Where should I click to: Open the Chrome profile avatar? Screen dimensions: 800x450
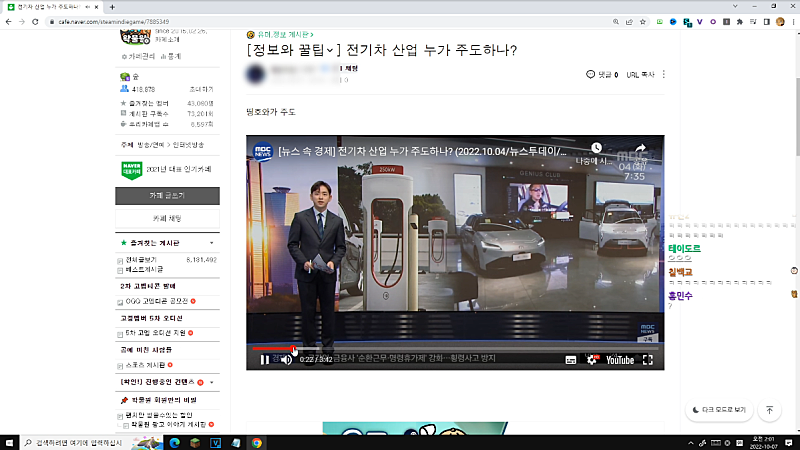click(780, 22)
